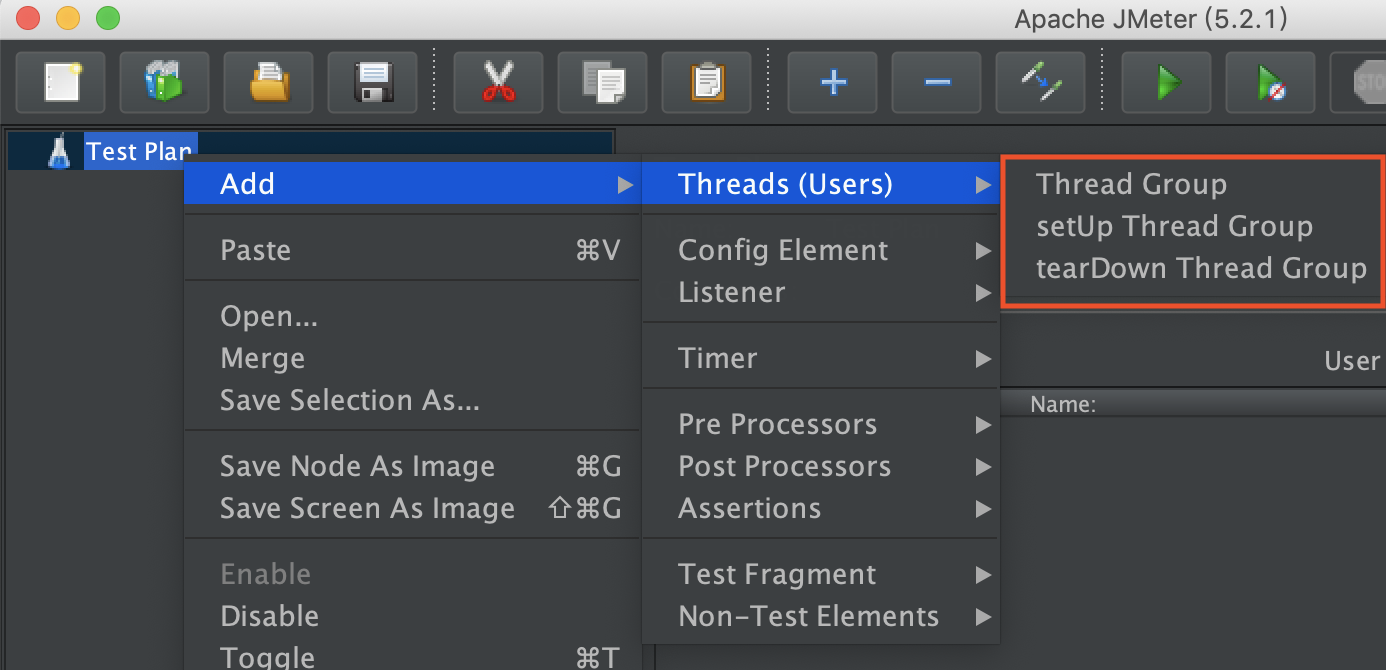Select tearDown Thread Group entry

(x=1201, y=268)
